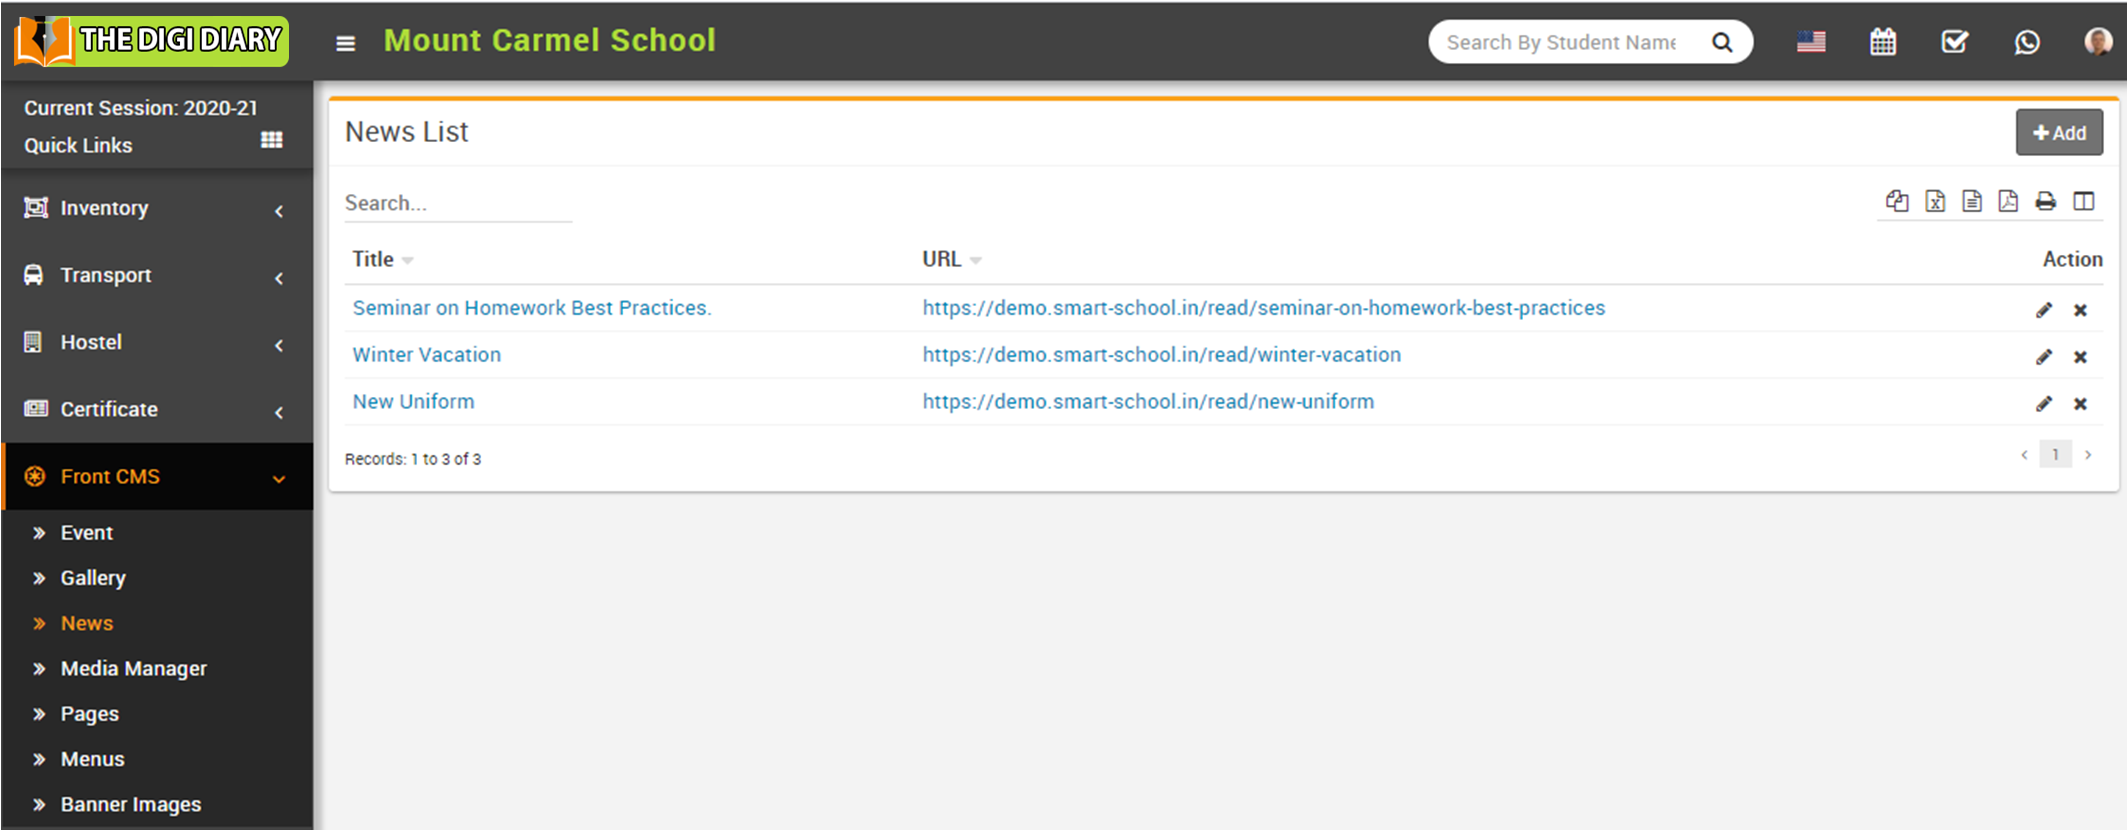Toggle sidebar with hamburger menu icon

[x=346, y=43]
